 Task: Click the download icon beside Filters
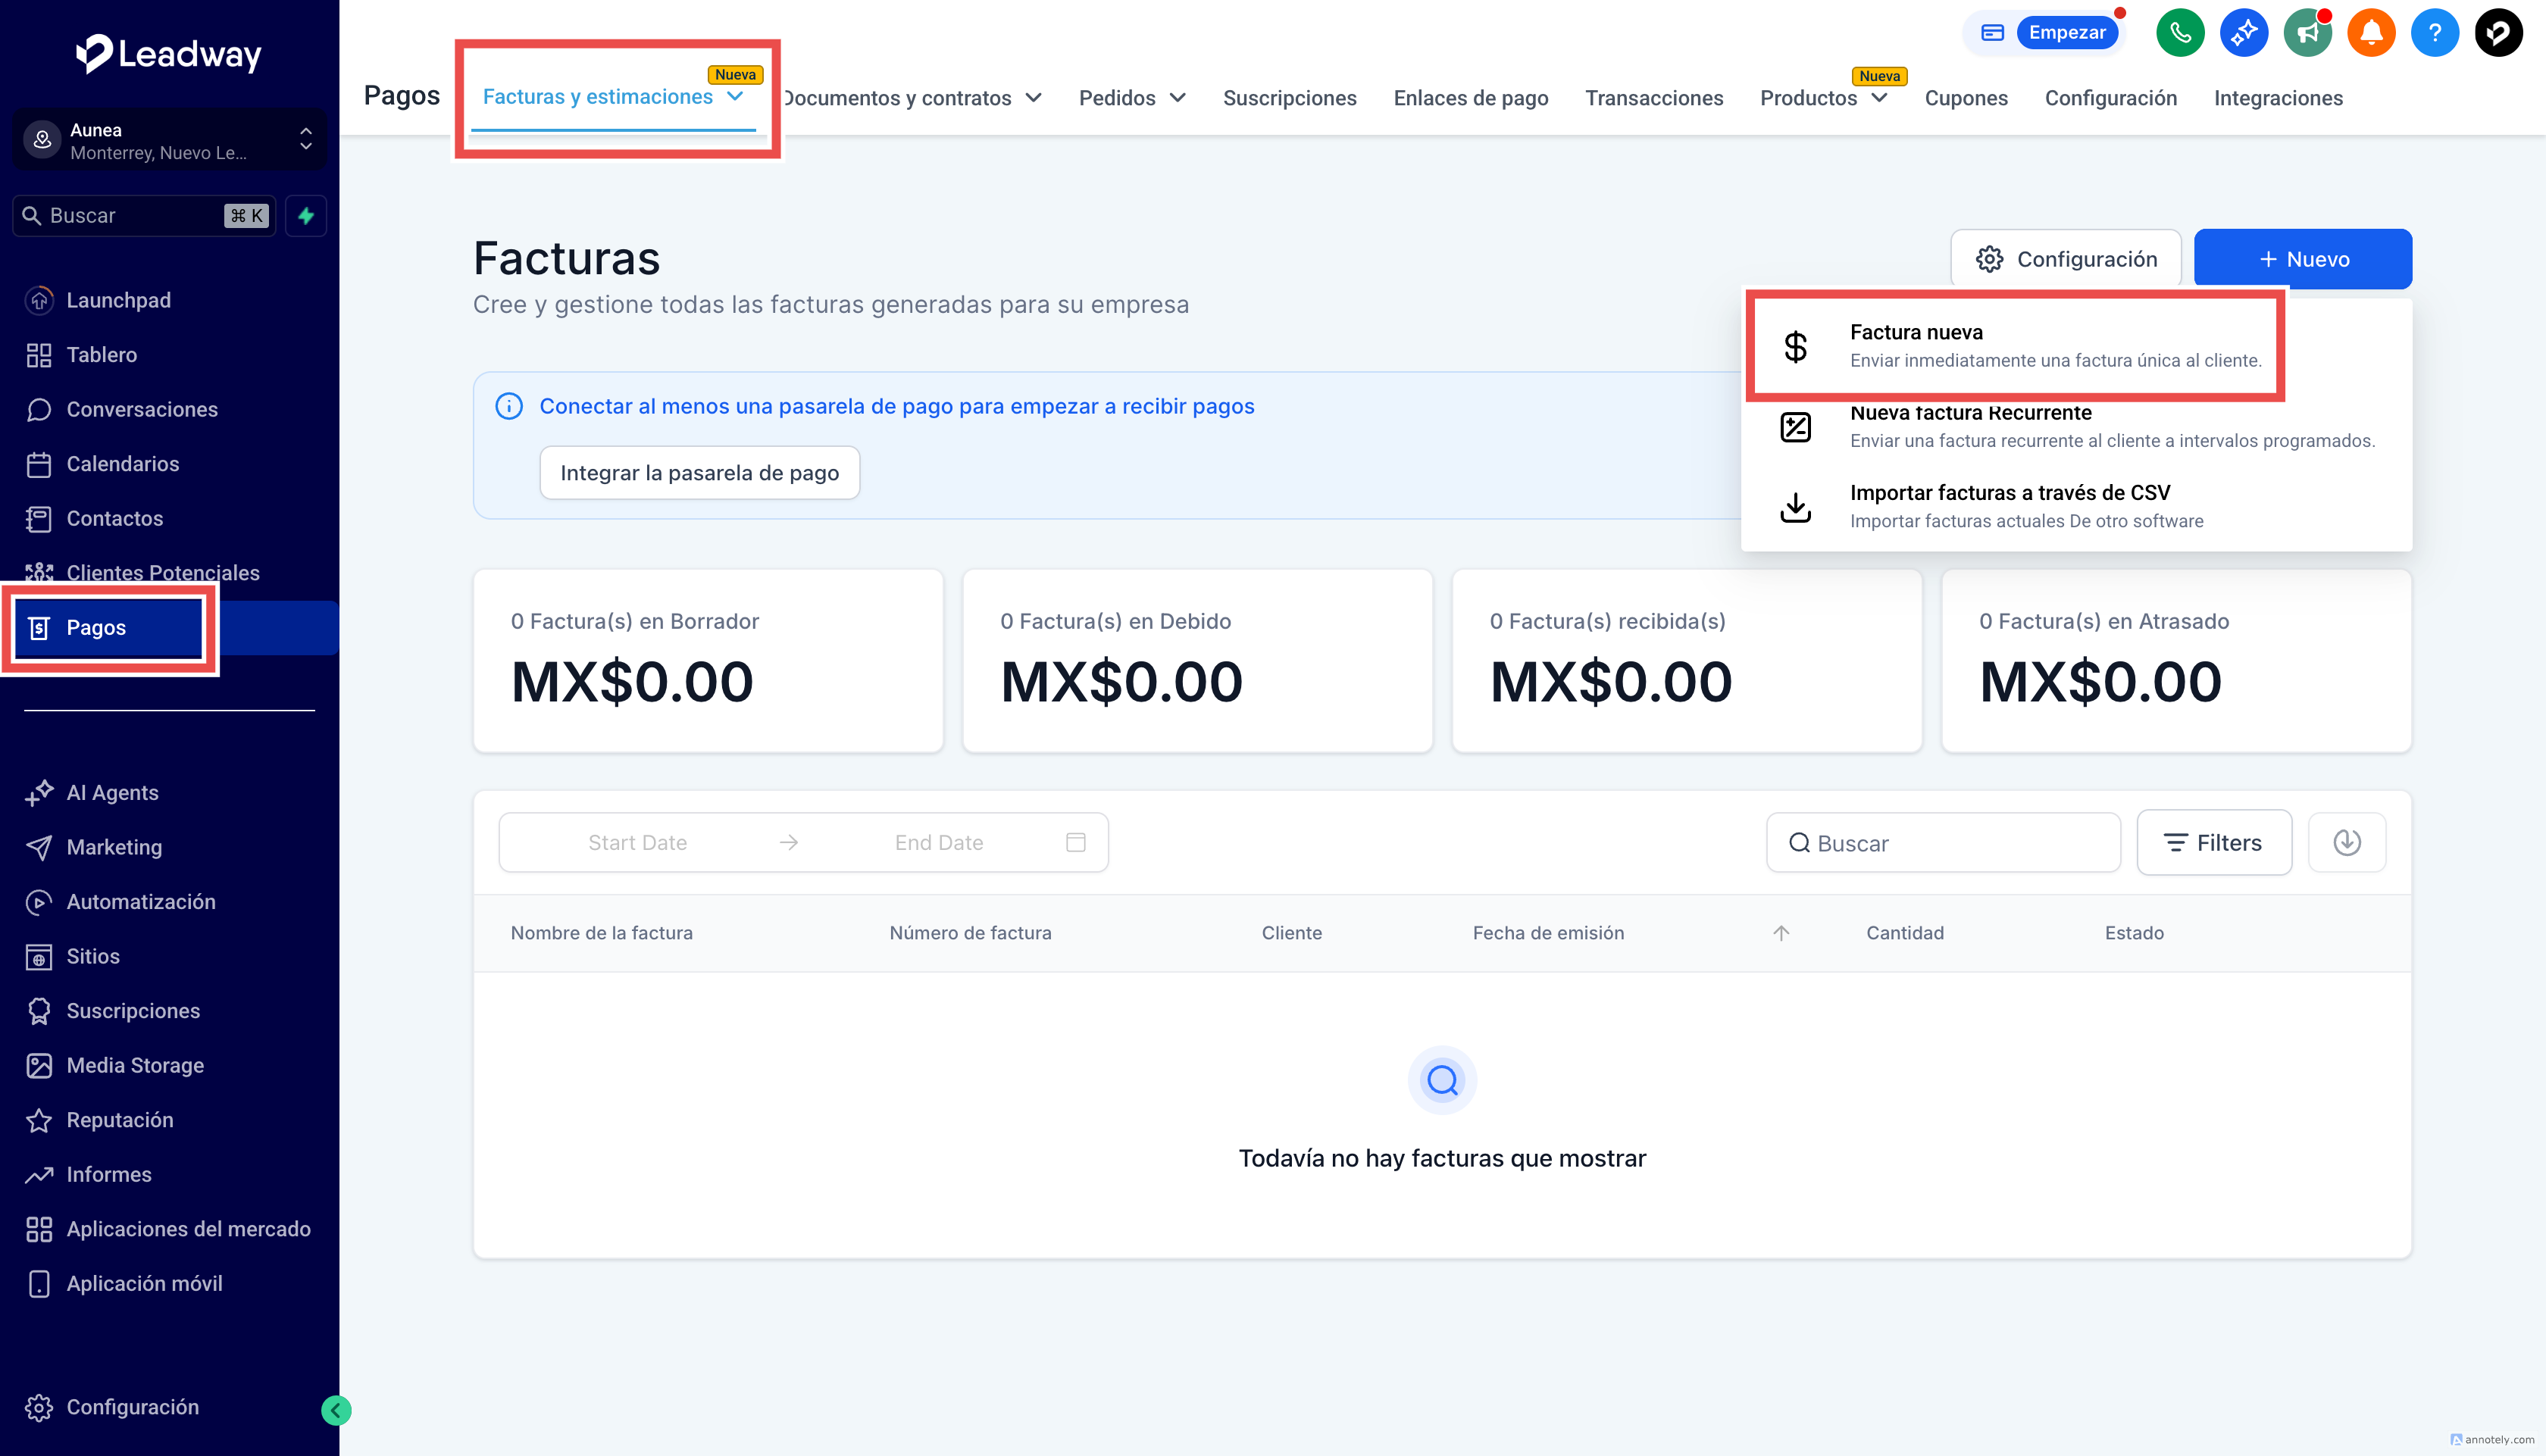pos(2346,843)
